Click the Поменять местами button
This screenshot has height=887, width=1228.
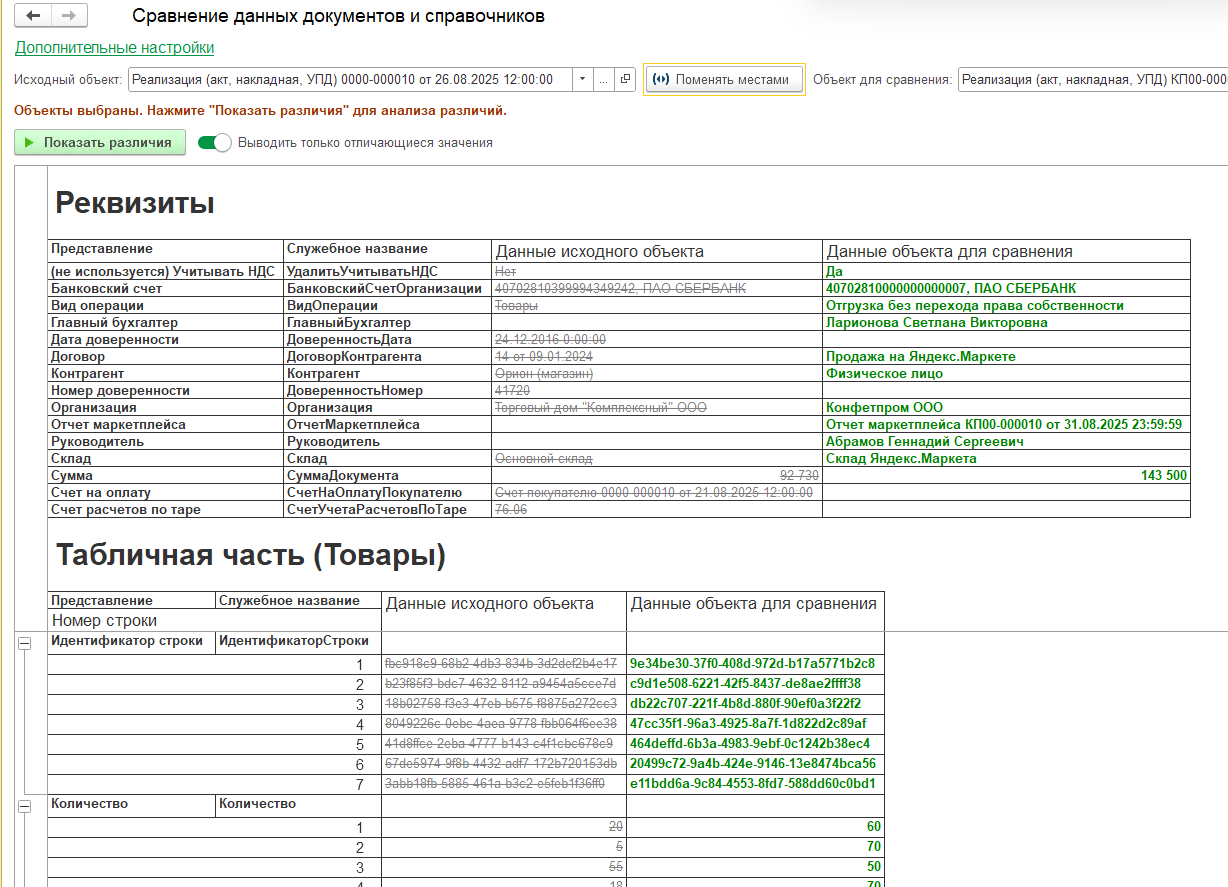[x=724, y=80]
